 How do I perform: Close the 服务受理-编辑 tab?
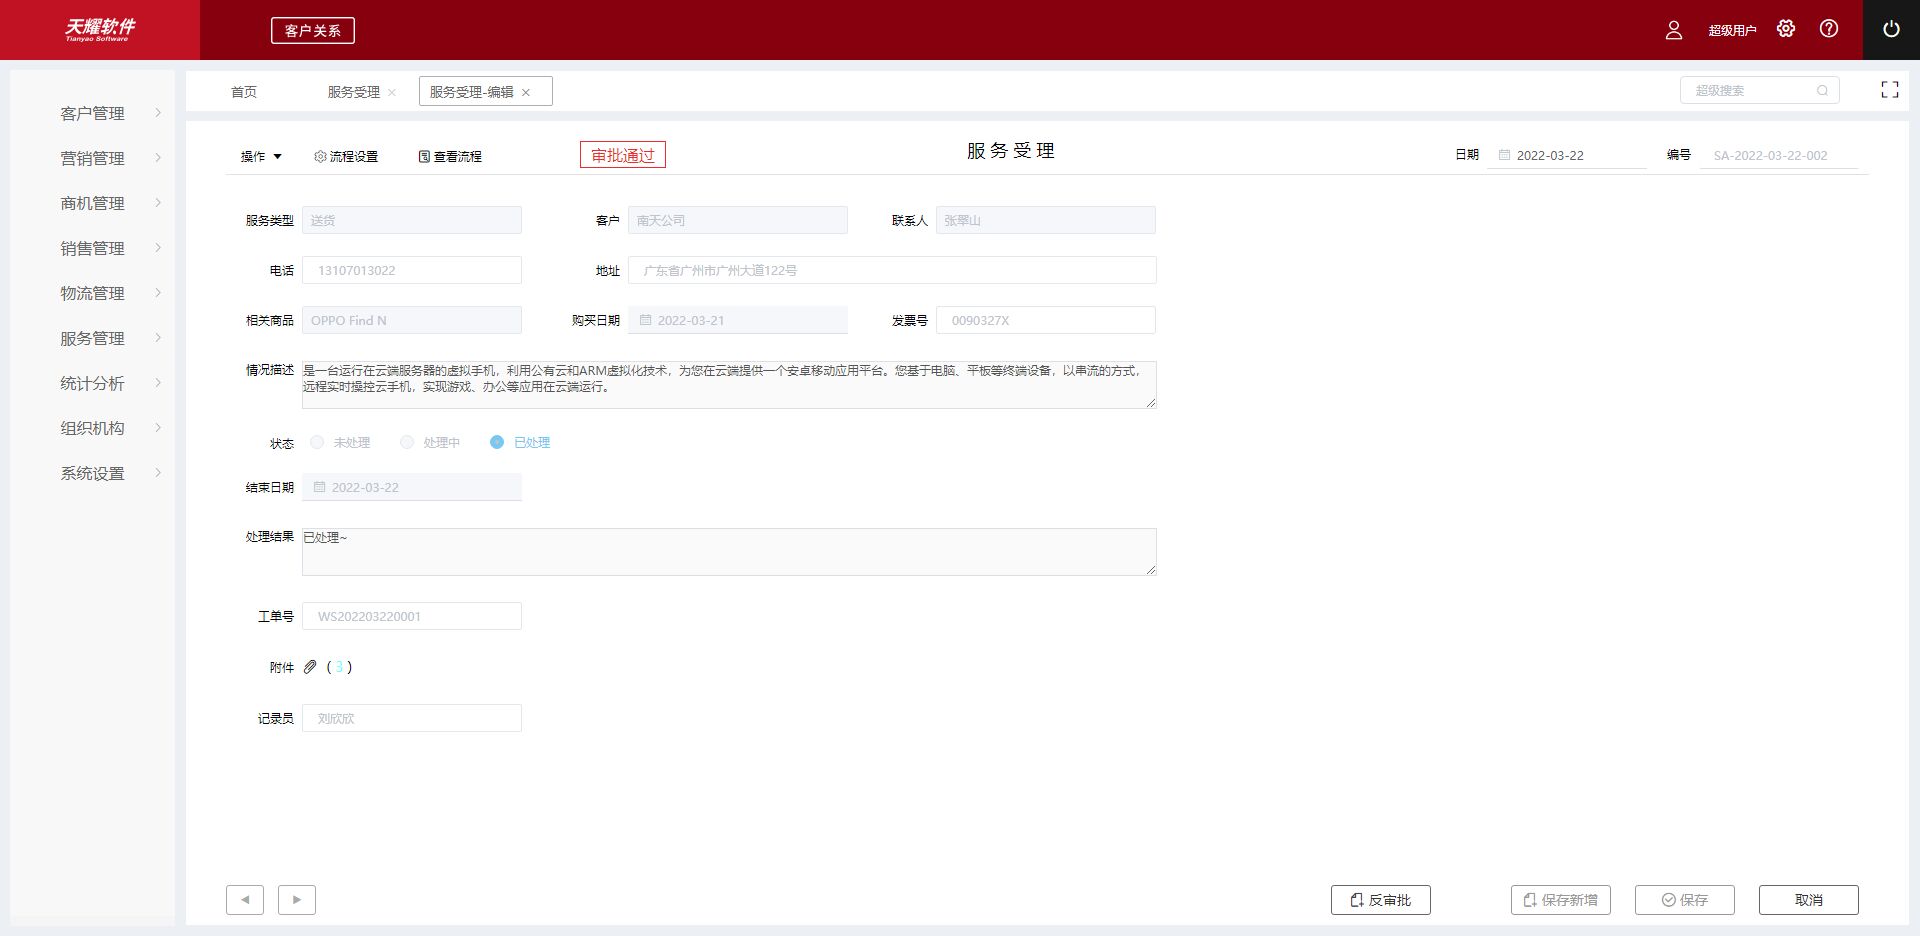pyautogui.click(x=526, y=92)
